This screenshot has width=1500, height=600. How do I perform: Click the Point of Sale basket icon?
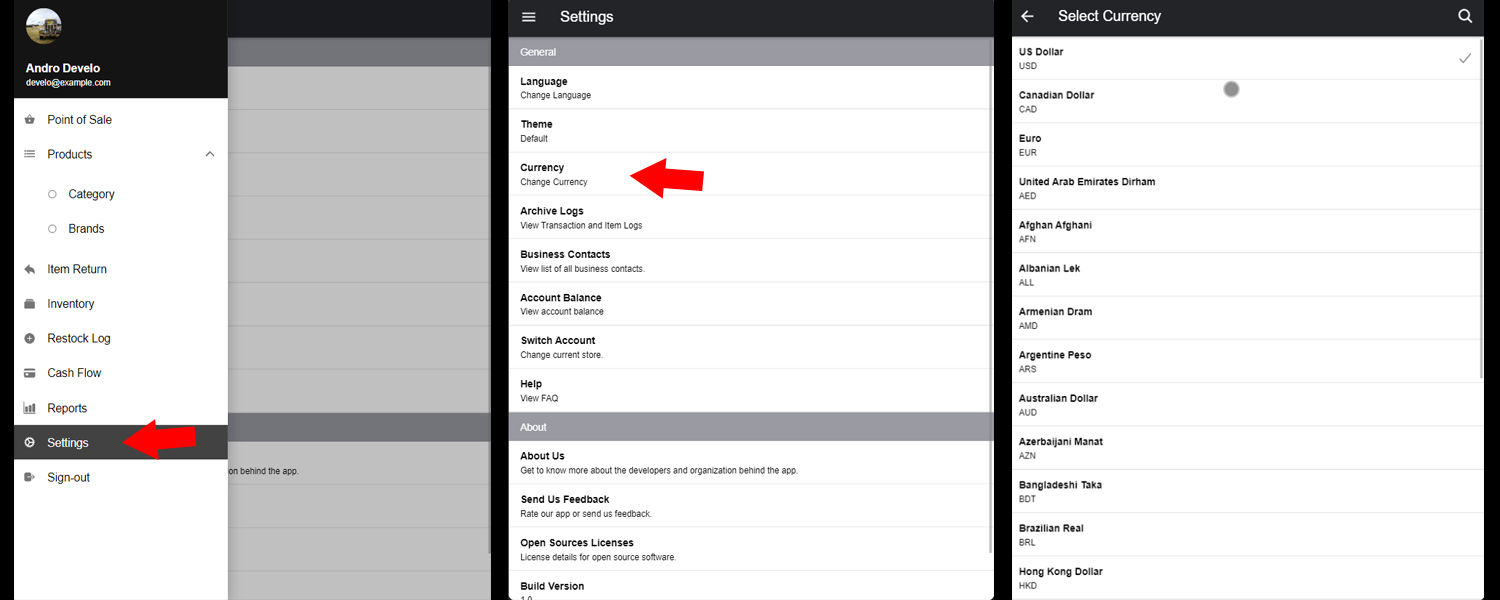pyautogui.click(x=29, y=120)
